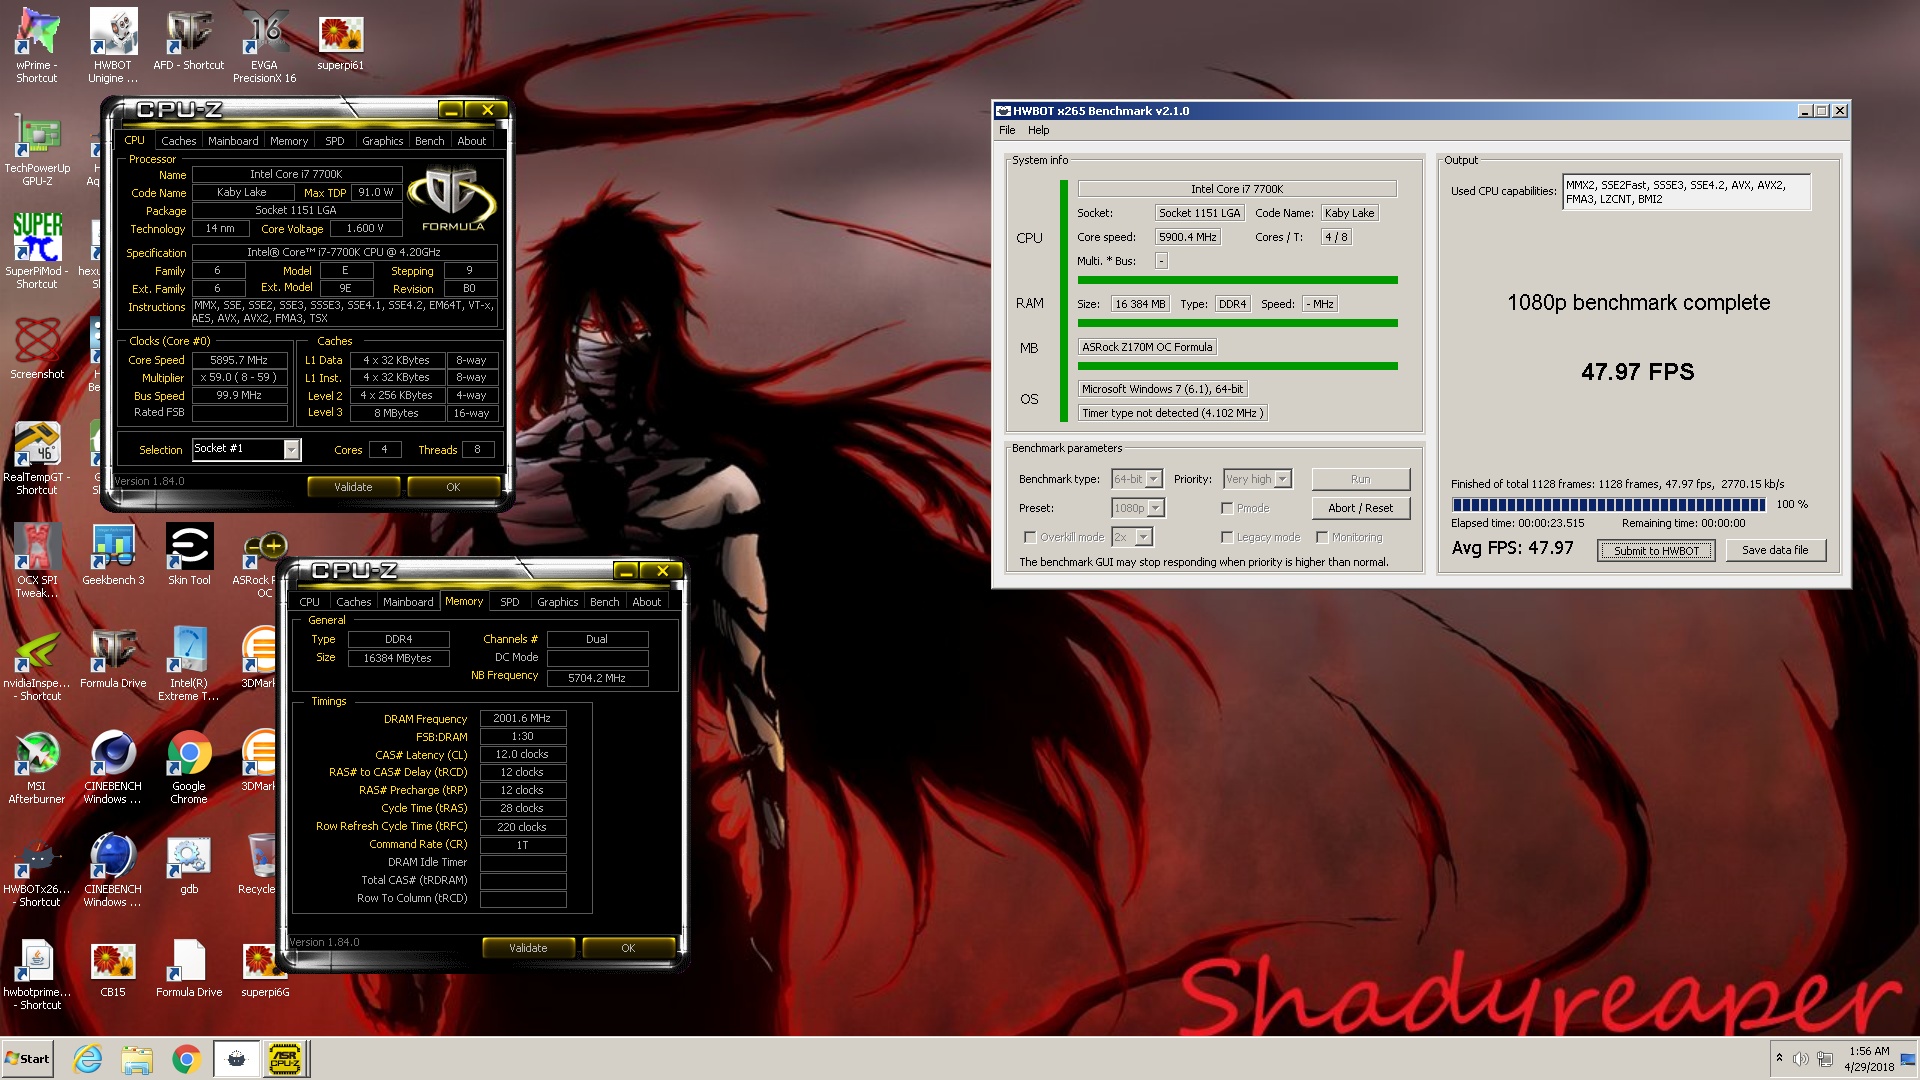
Task: Open the Overkill multiplier 2x dropdown
Action: pos(1132,537)
